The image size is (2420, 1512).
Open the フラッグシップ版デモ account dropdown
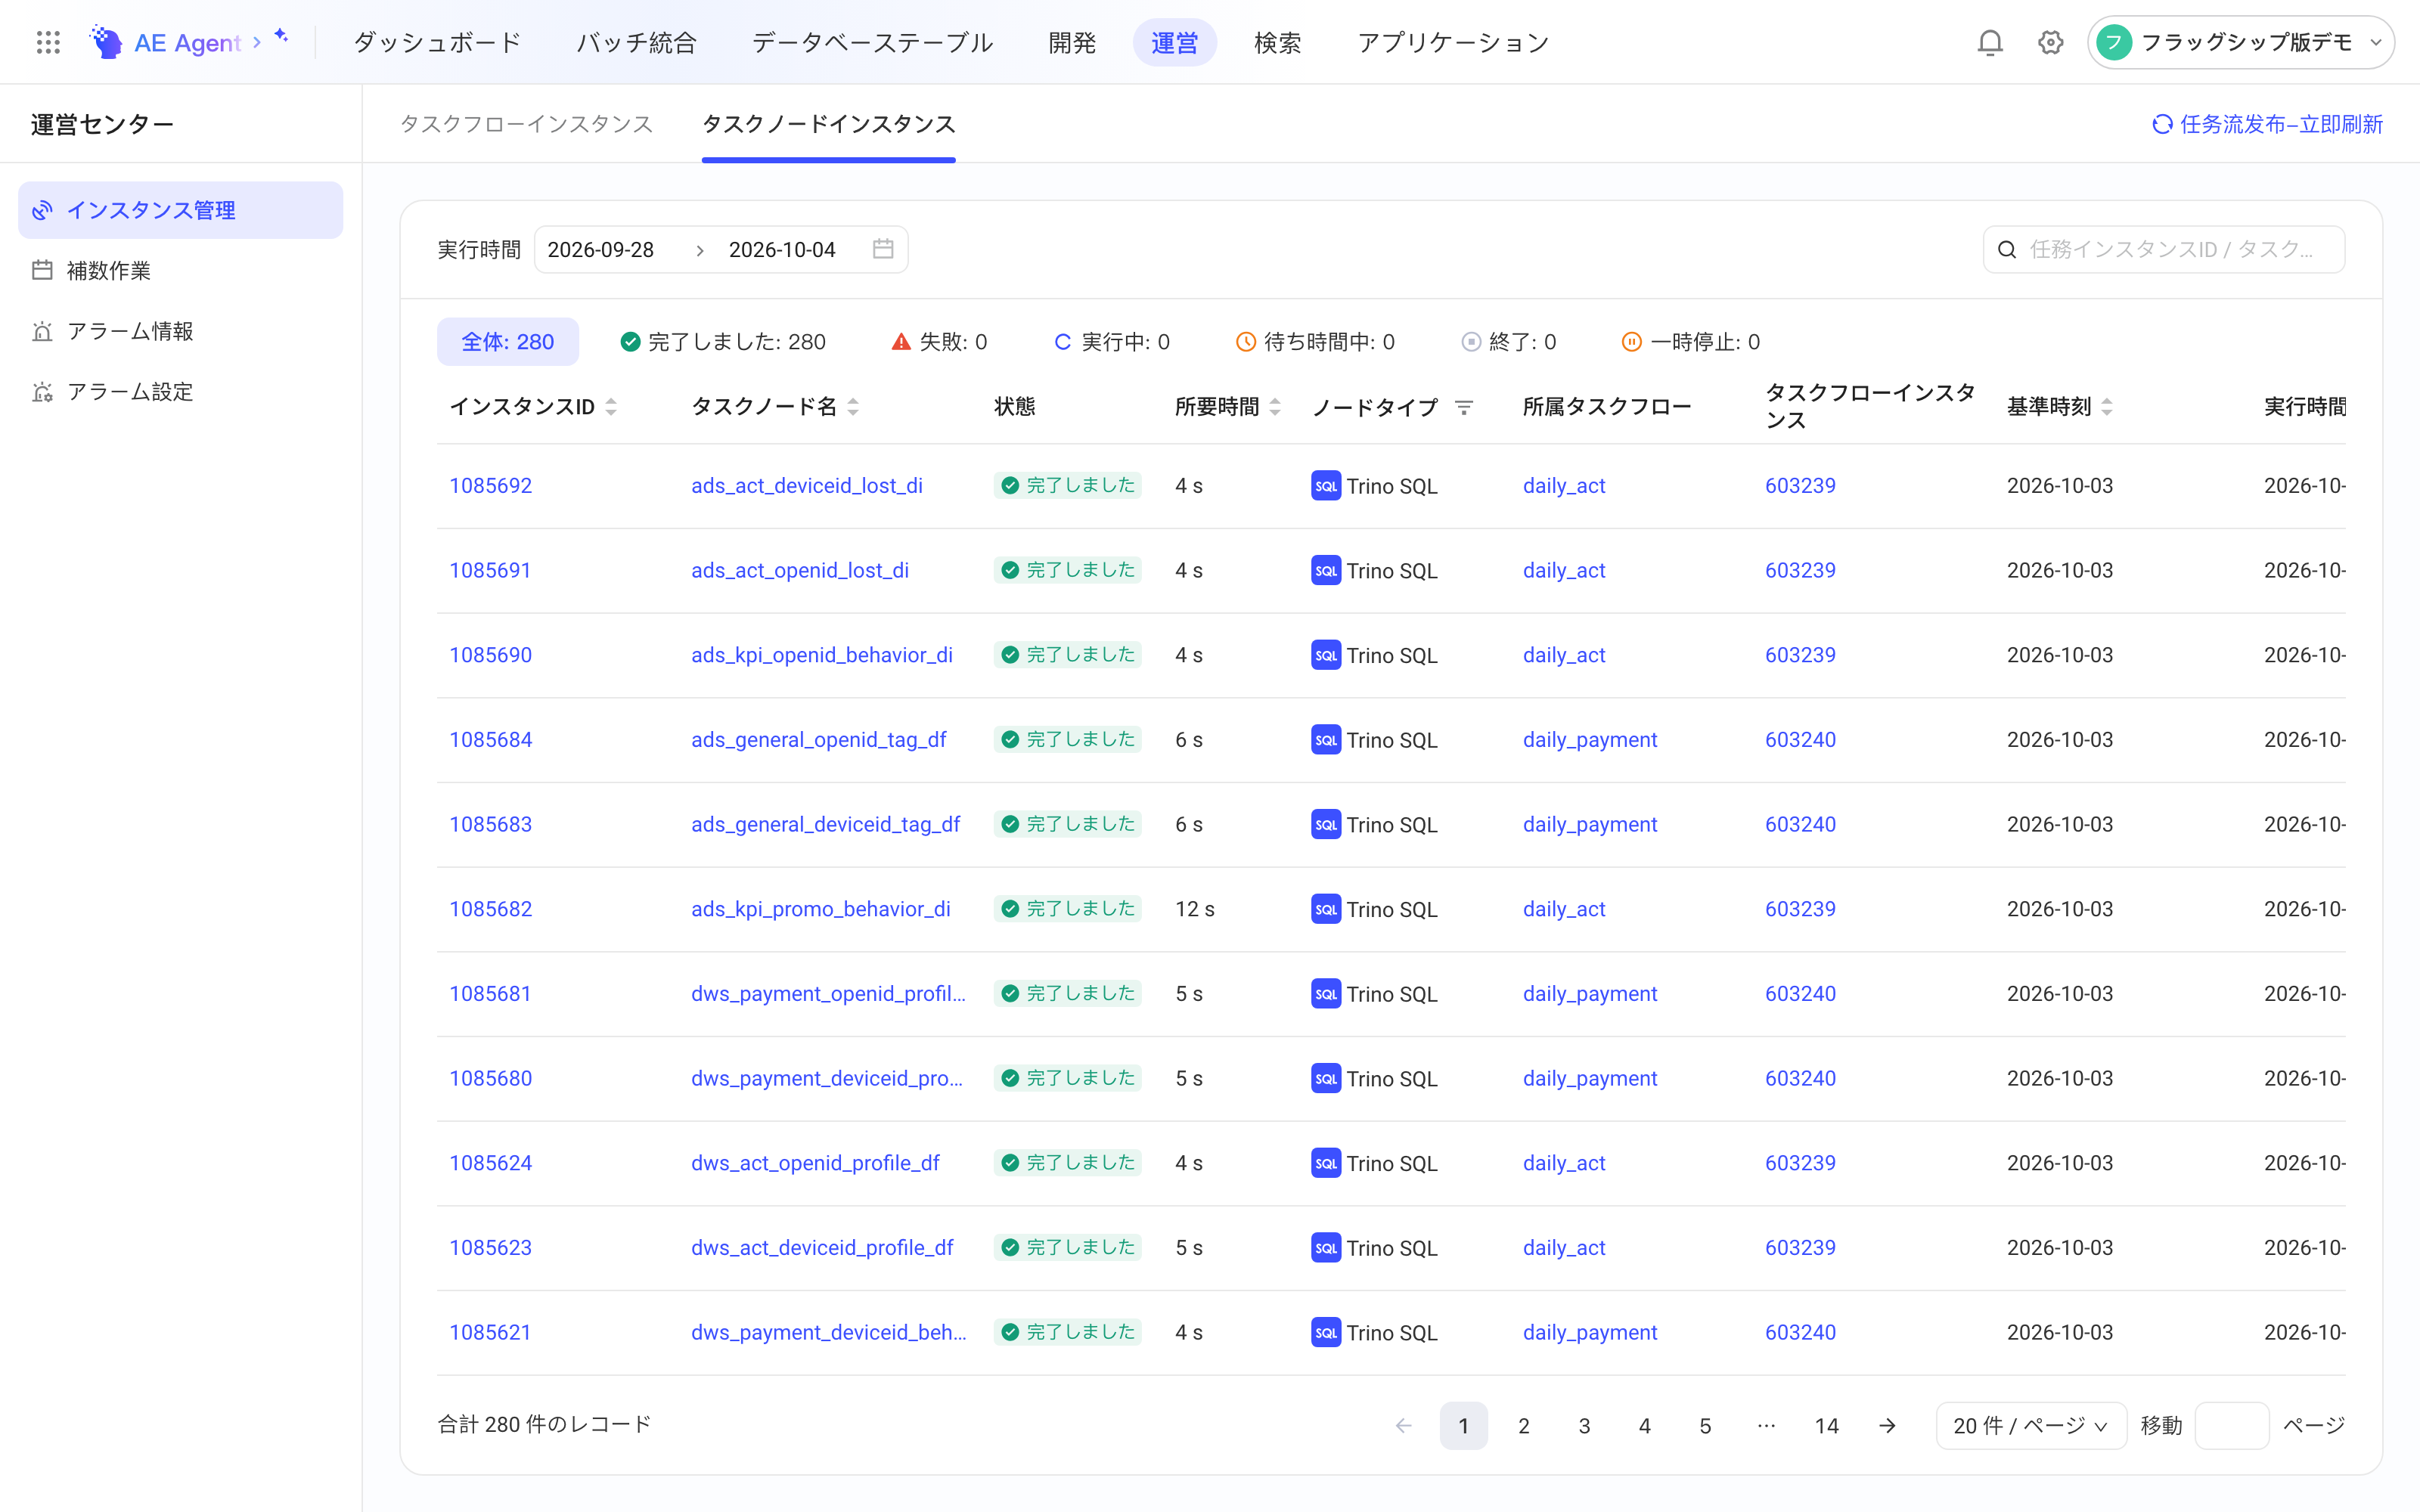click(x=2240, y=42)
